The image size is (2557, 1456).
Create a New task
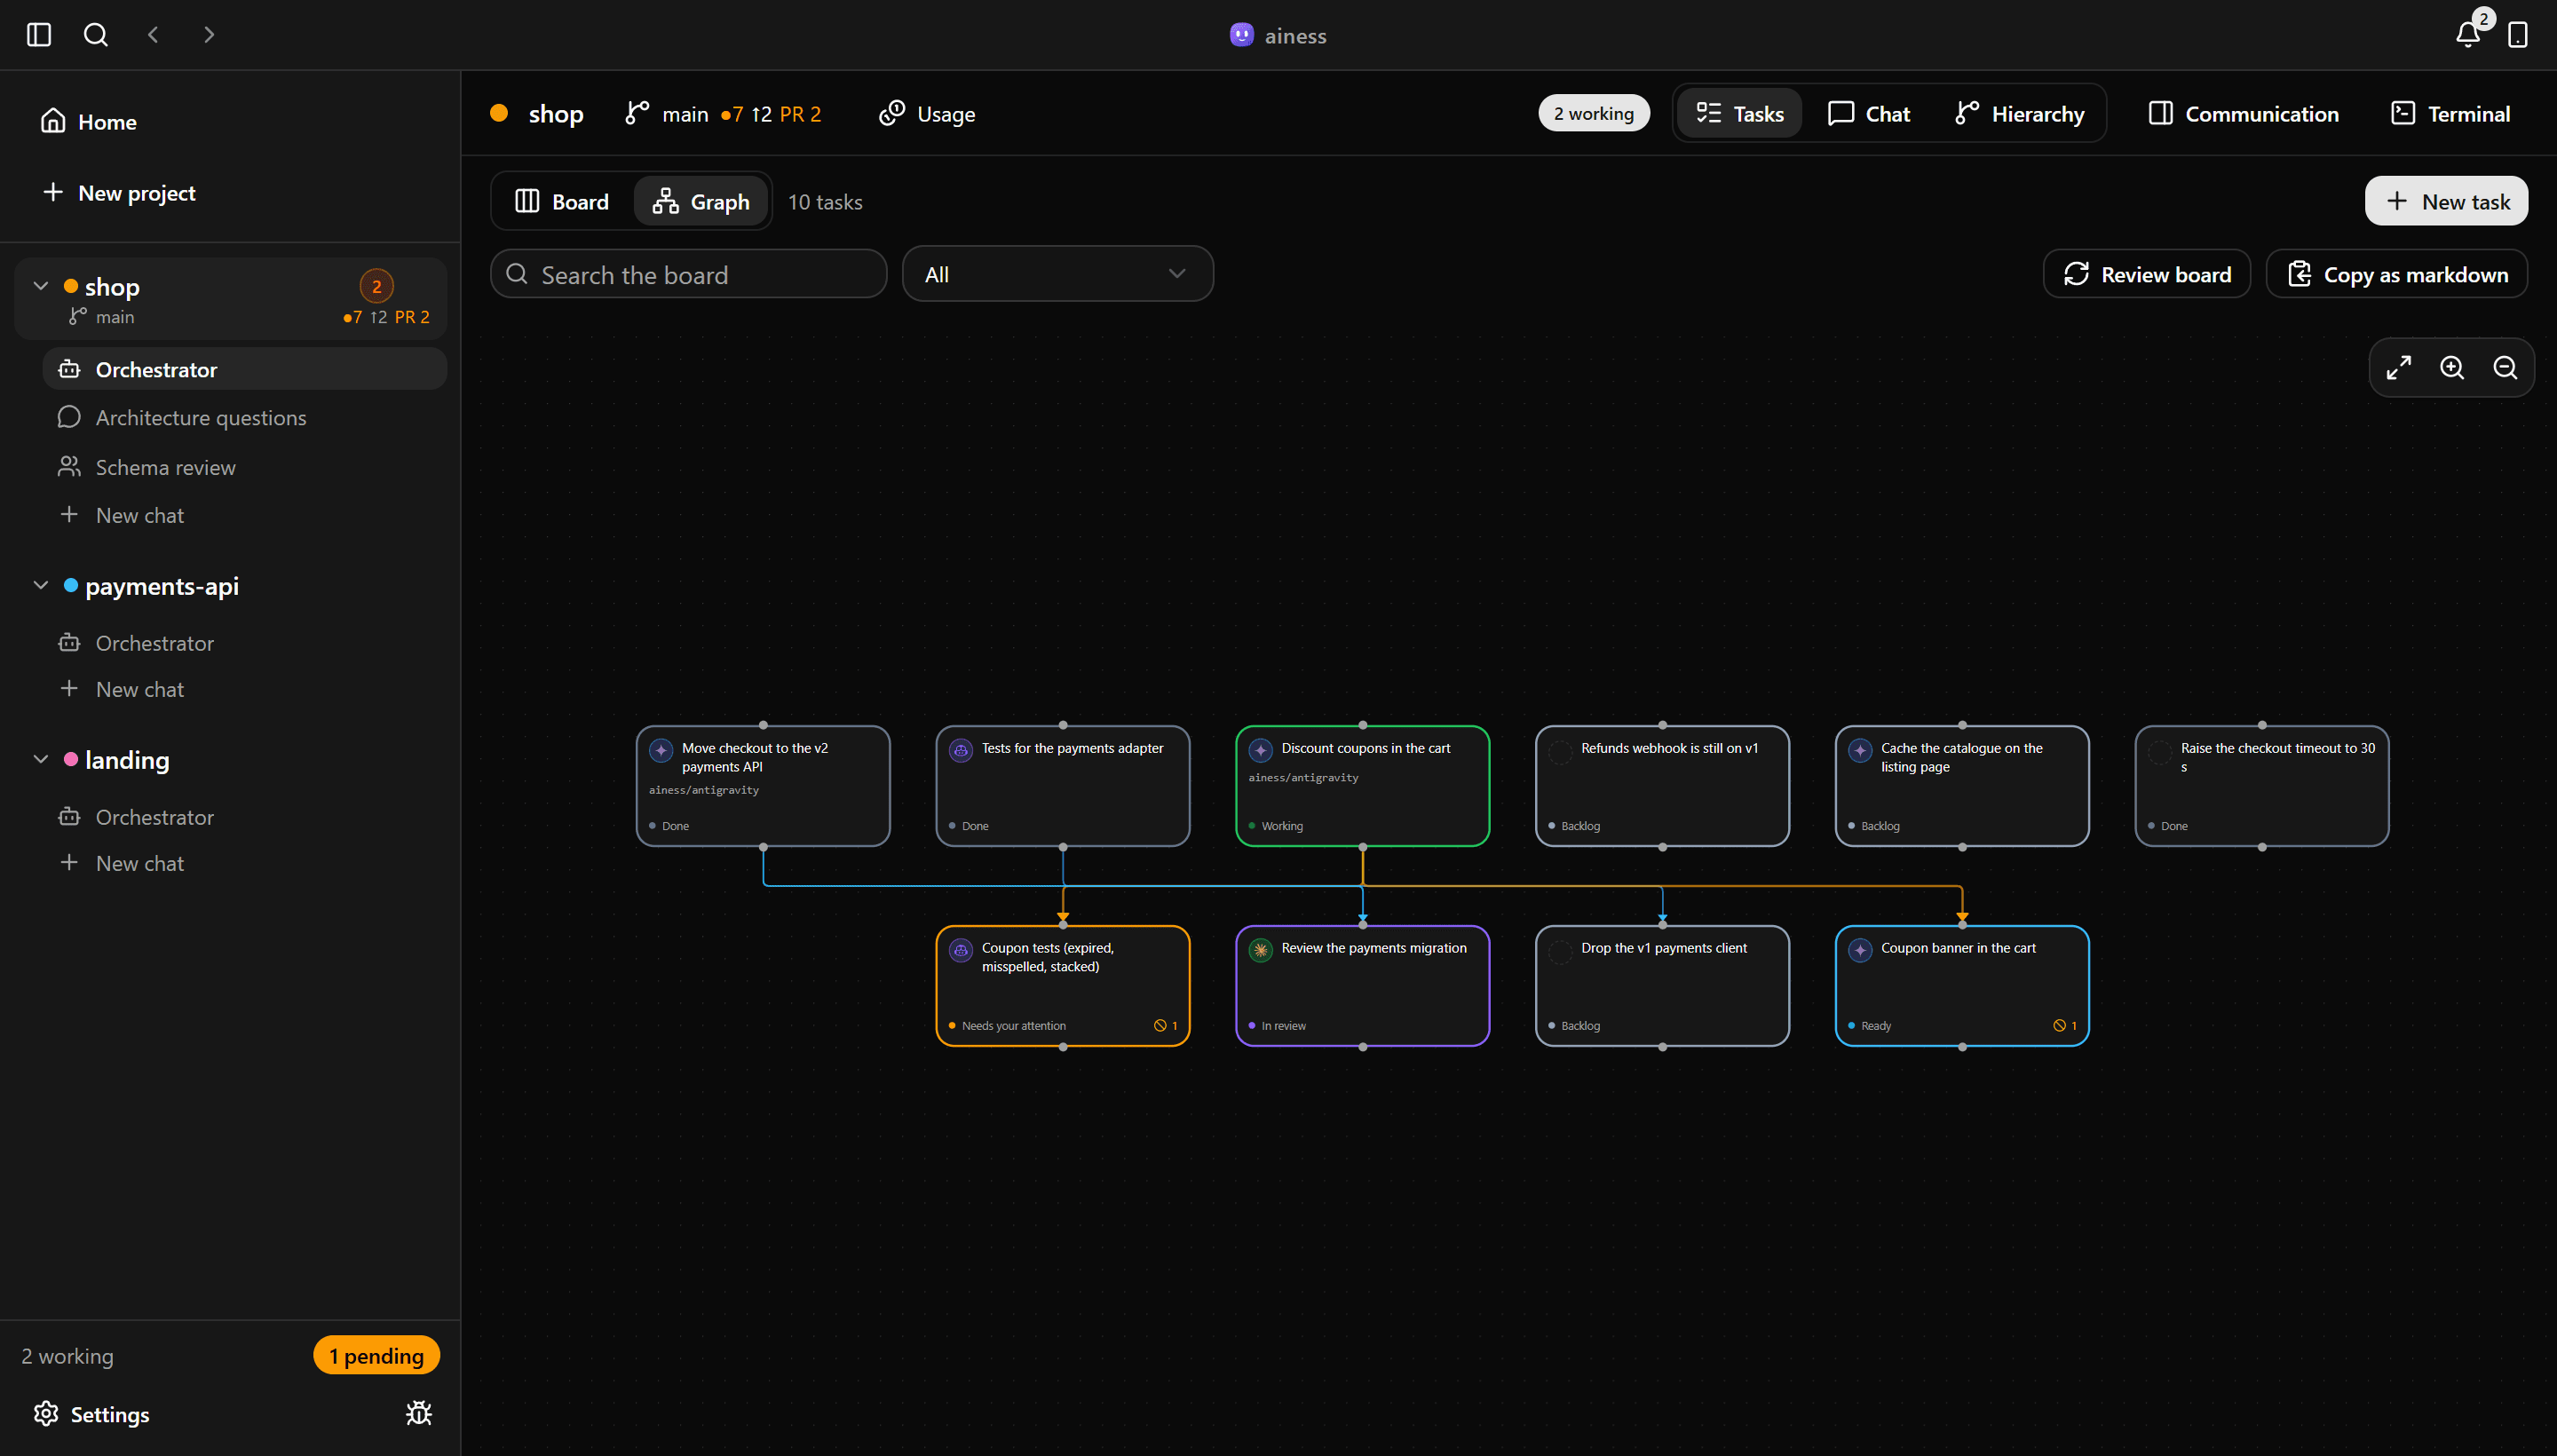click(2446, 202)
